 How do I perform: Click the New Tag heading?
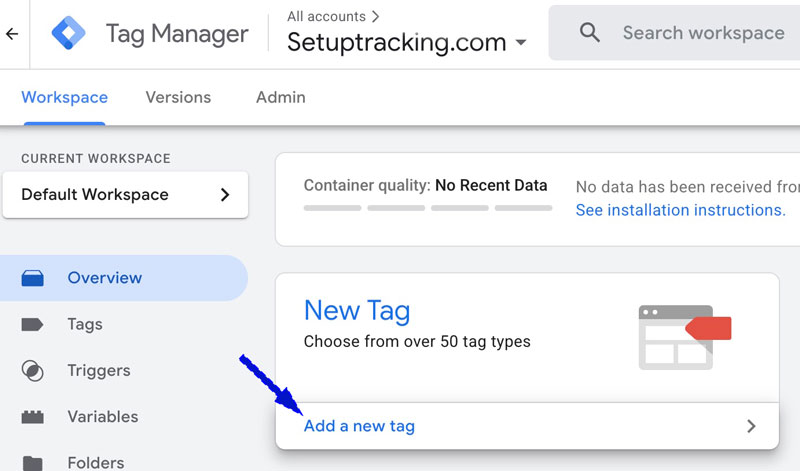357,310
